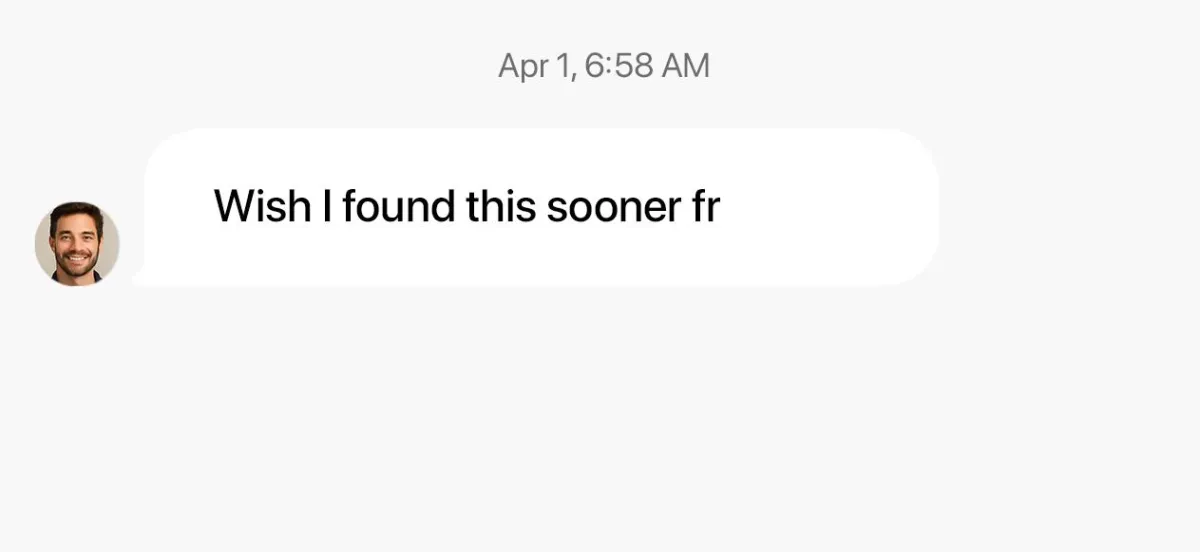Click the "AM" text in the timestamp

click(x=684, y=66)
